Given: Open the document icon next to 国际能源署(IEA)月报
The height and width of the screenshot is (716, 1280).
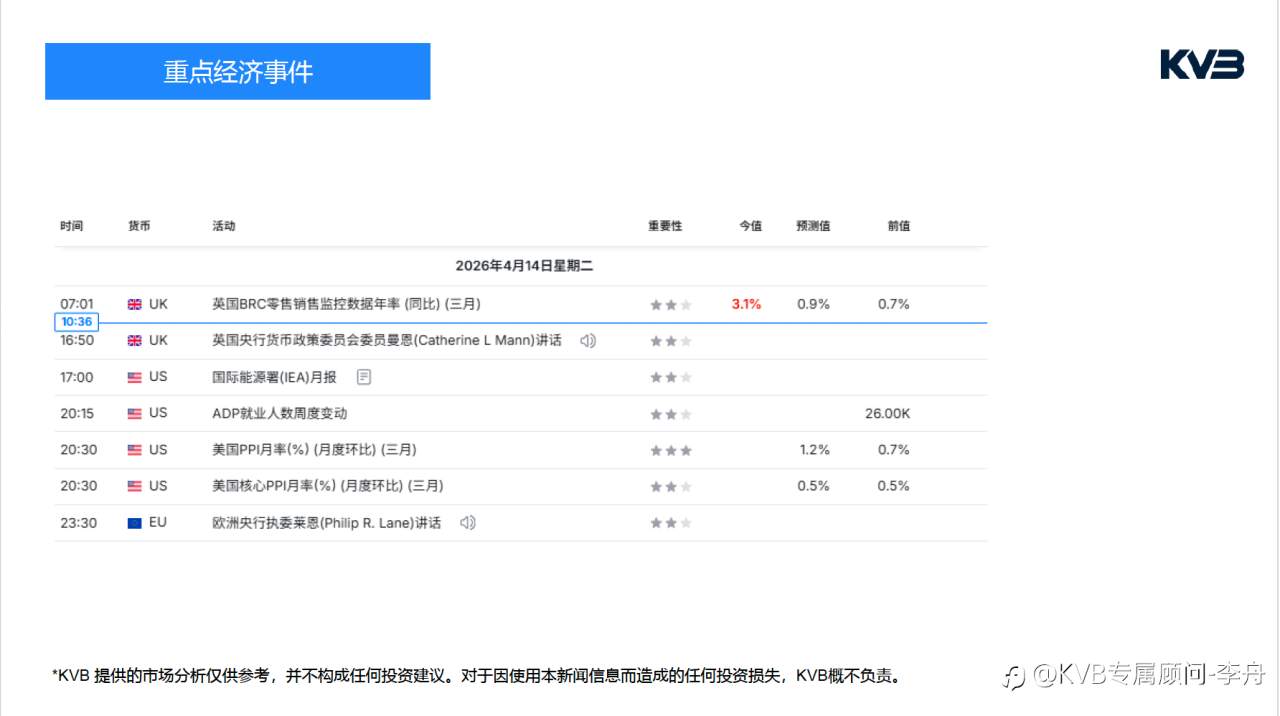Looking at the screenshot, I should (363, 376).
